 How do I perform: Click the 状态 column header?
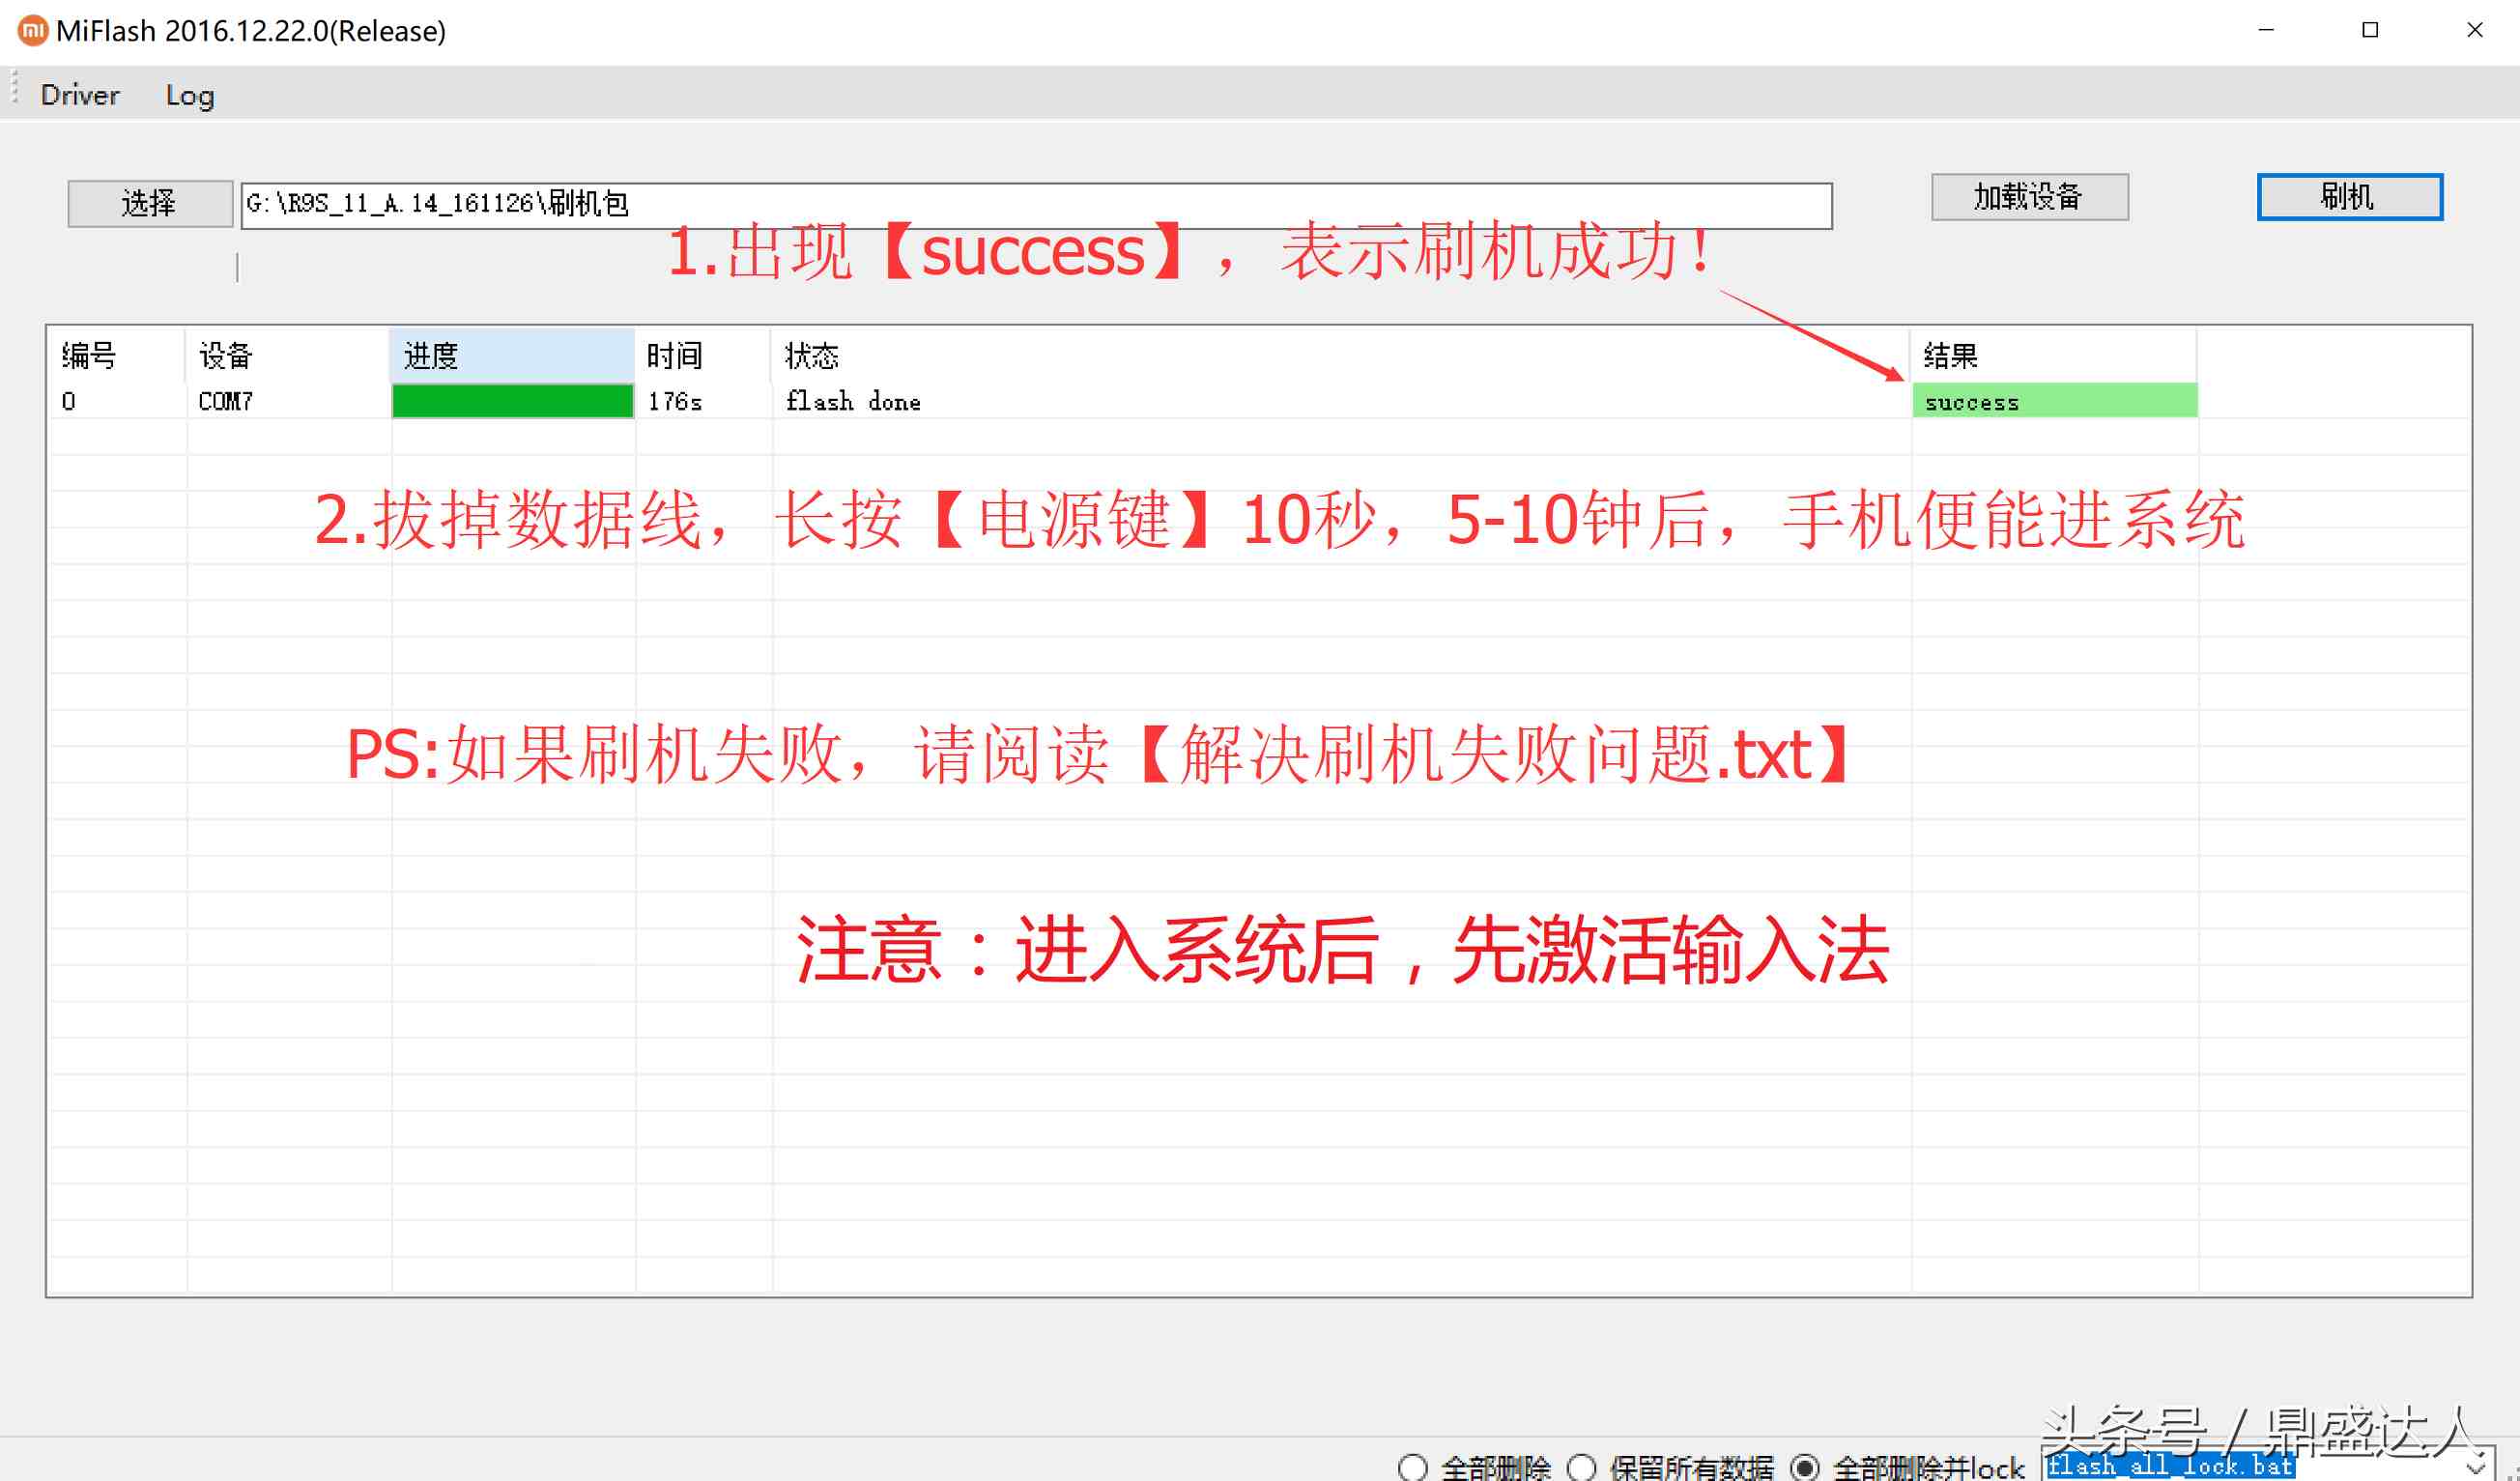tap(1340, 355)
